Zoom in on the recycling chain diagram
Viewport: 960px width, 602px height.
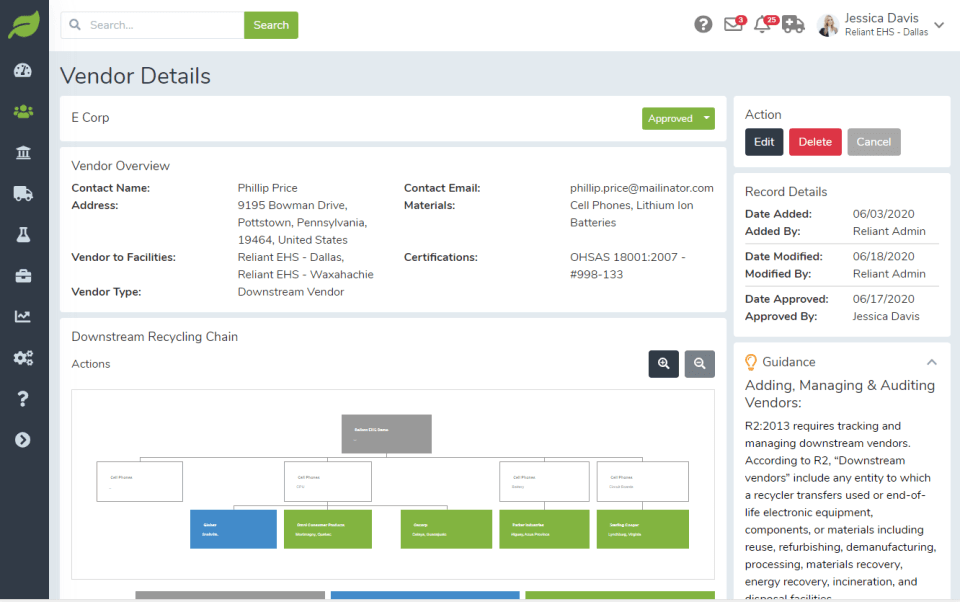coord(663,364)
